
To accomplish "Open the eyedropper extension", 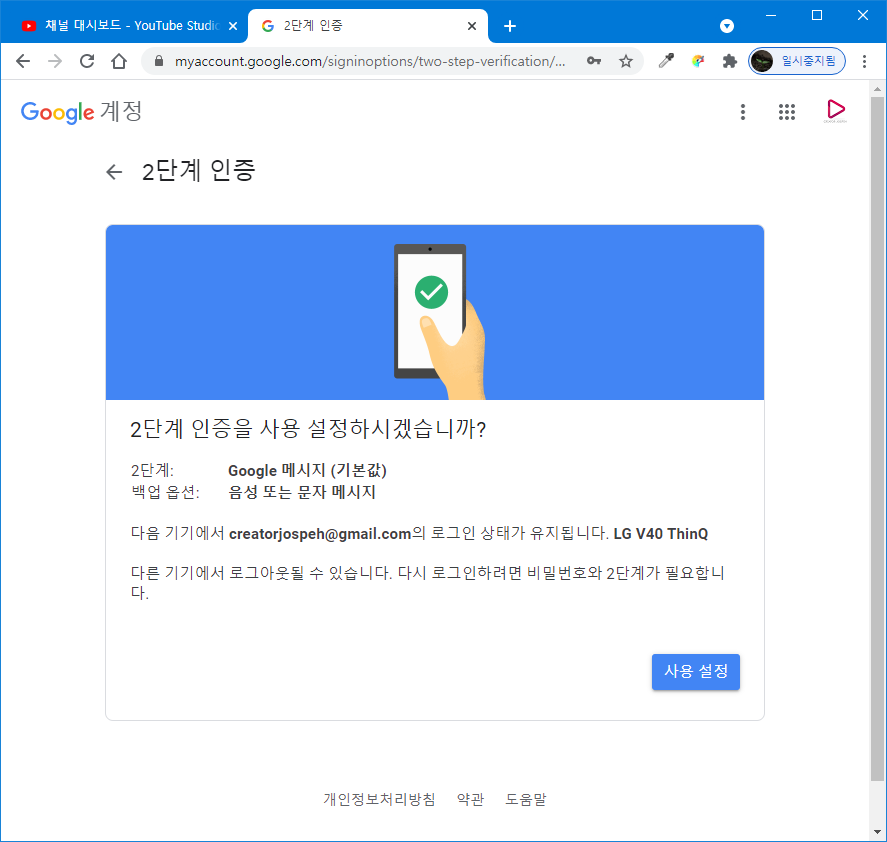I will pyautogui.click(x=666, y=61).
